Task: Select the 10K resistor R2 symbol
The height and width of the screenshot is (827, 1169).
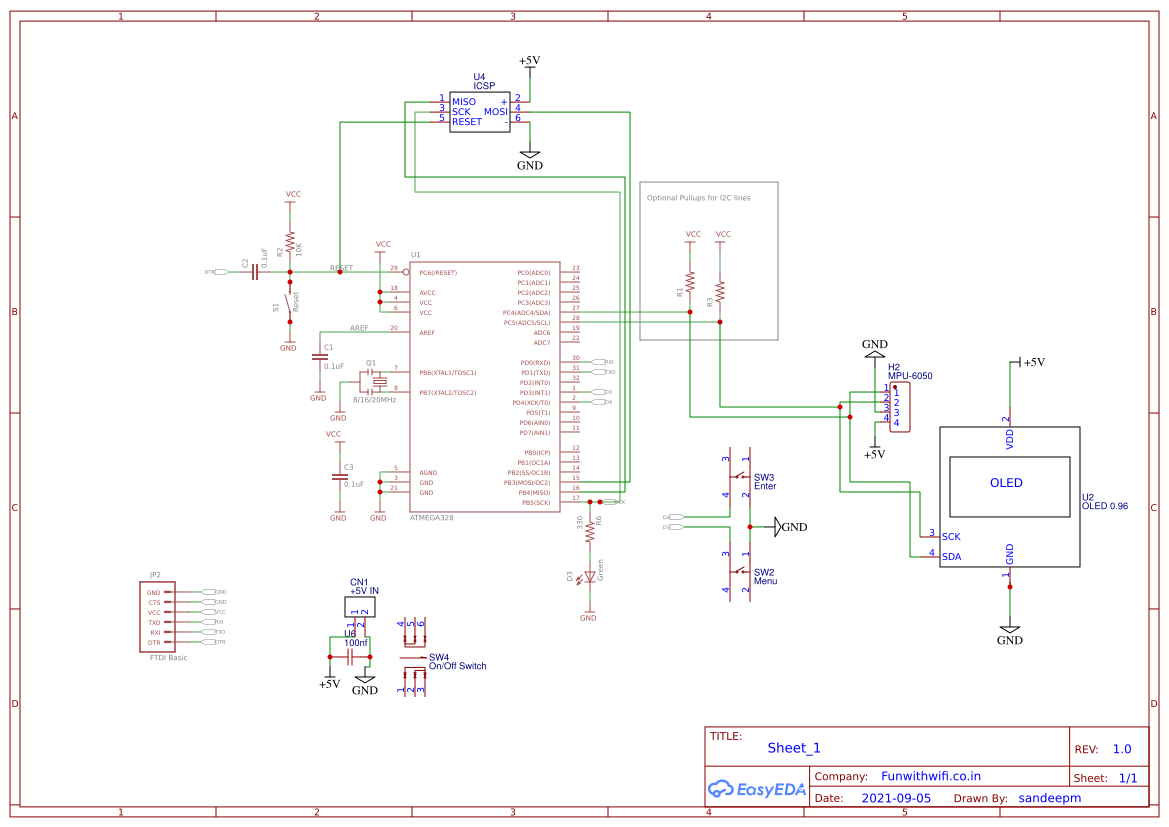Action: click(x=289, y=242)
